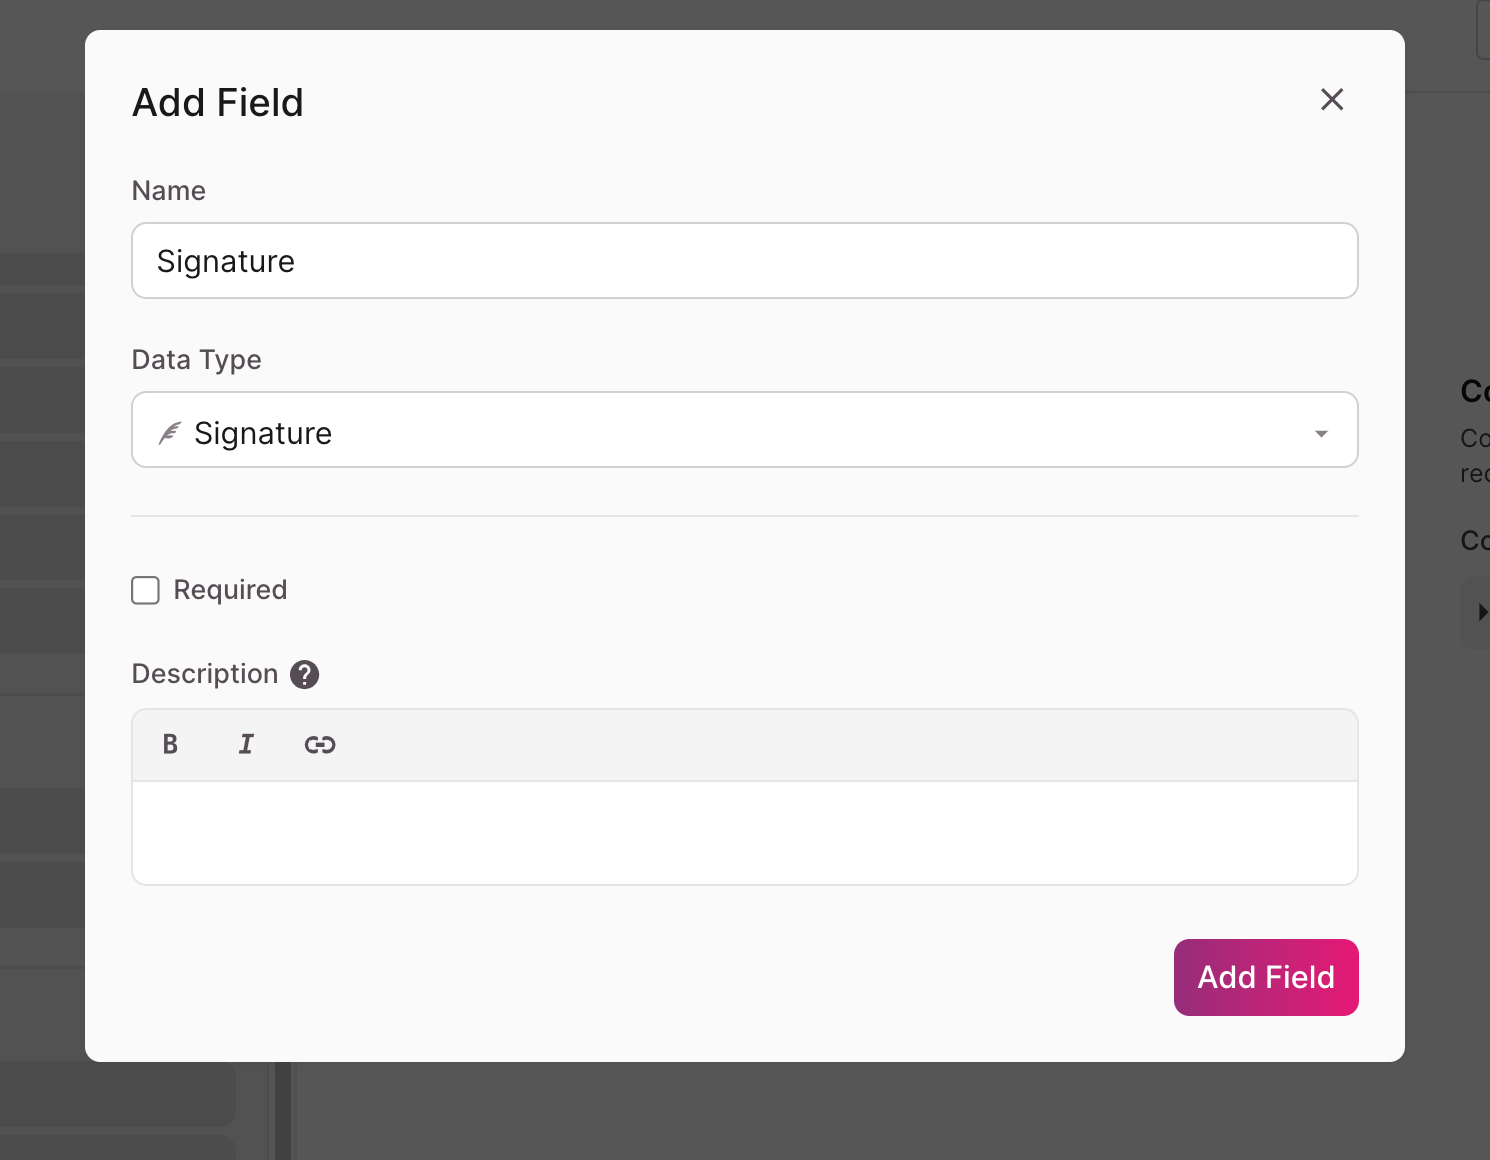
Task: Click the Required label text
Action: 230,590
